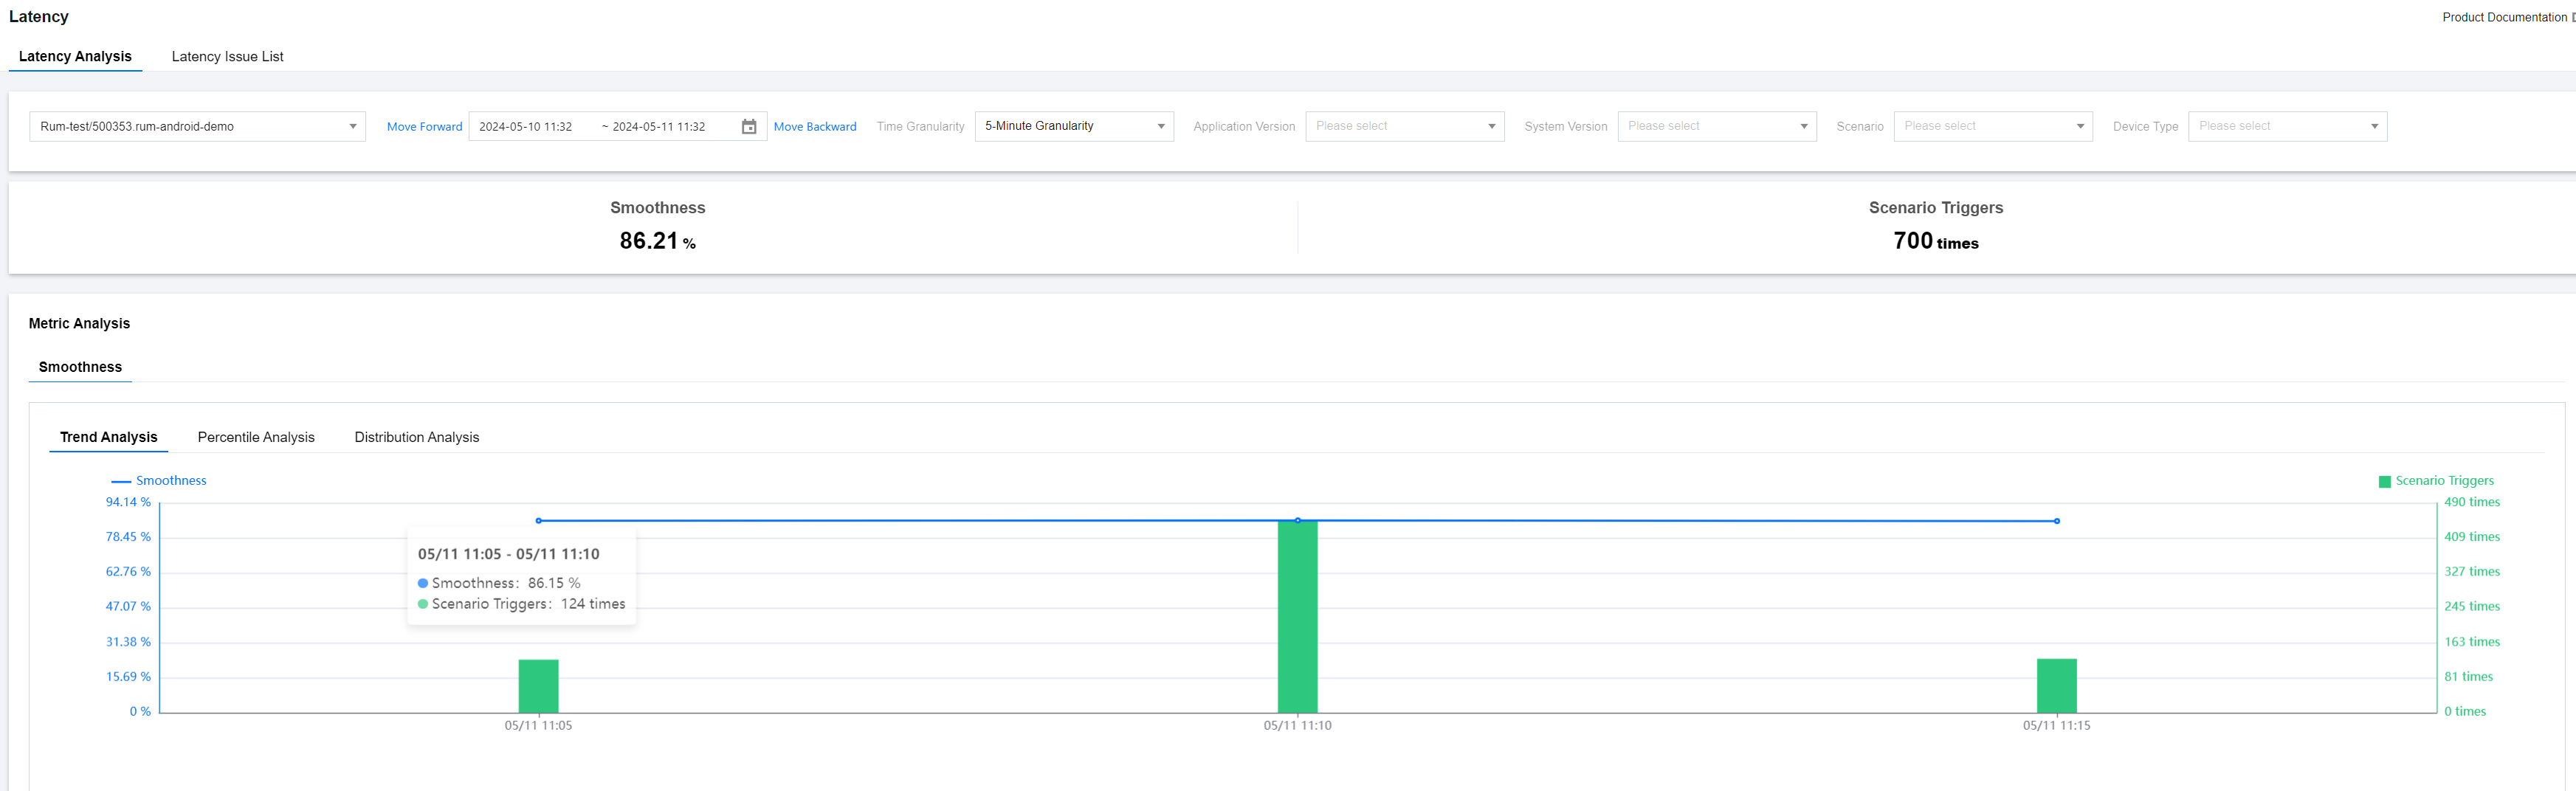
Task: Expand the Rum-test application dropdown
Action: 197,127
